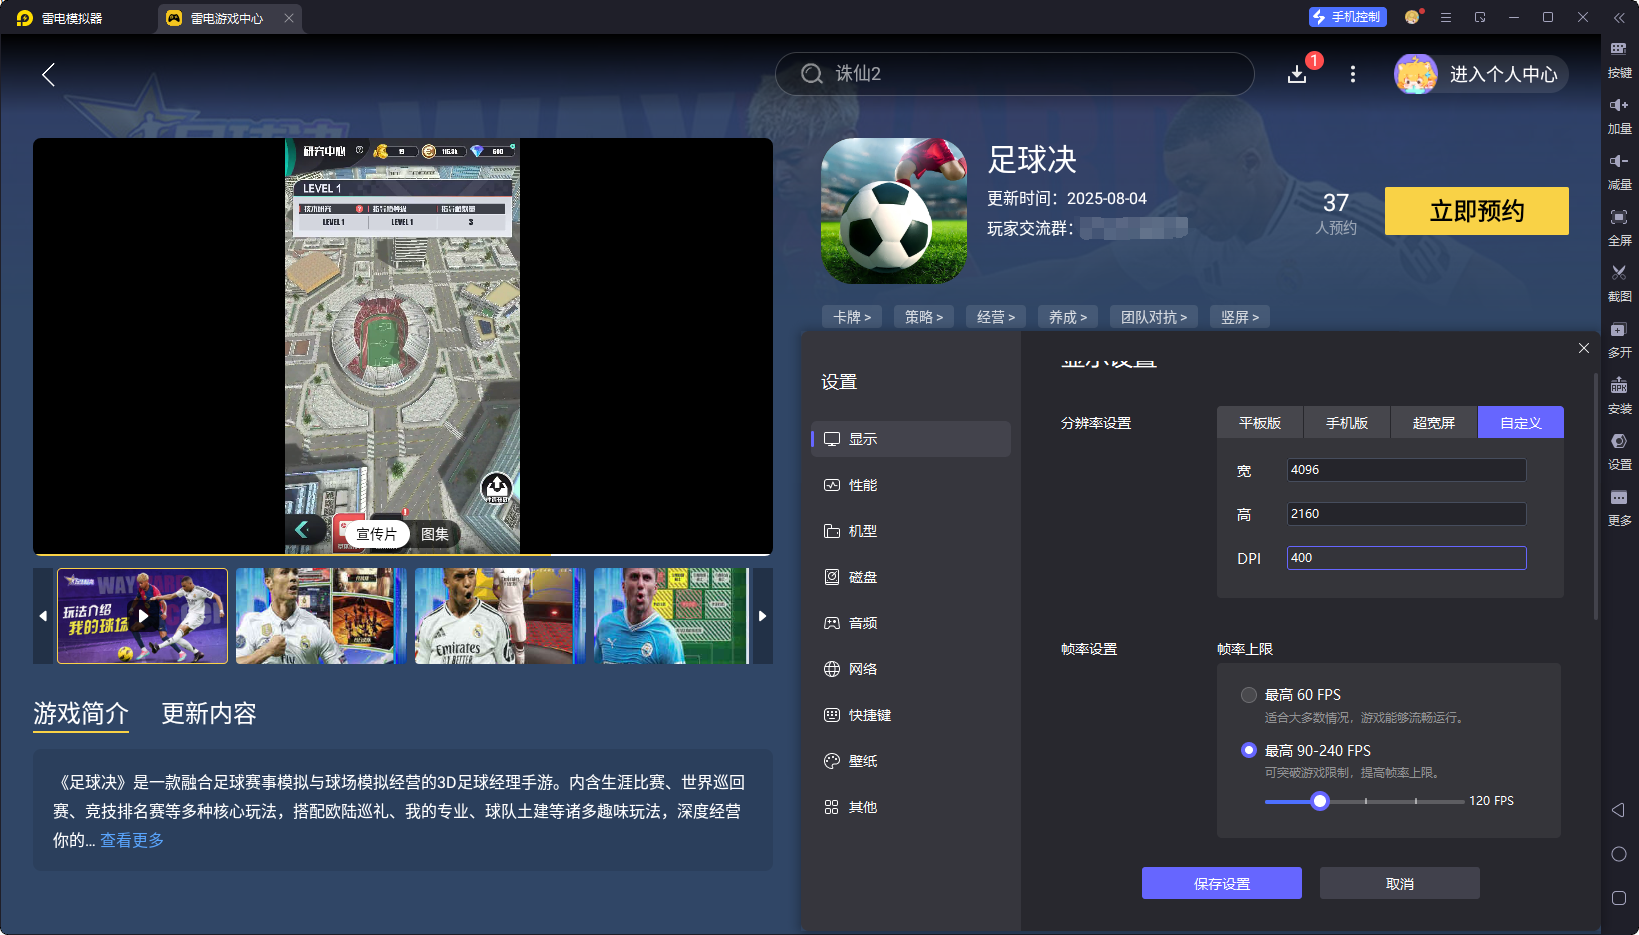Show next thumbnails with right arrow
This screenshot has height=935, width=1639.
pos(762,616)
